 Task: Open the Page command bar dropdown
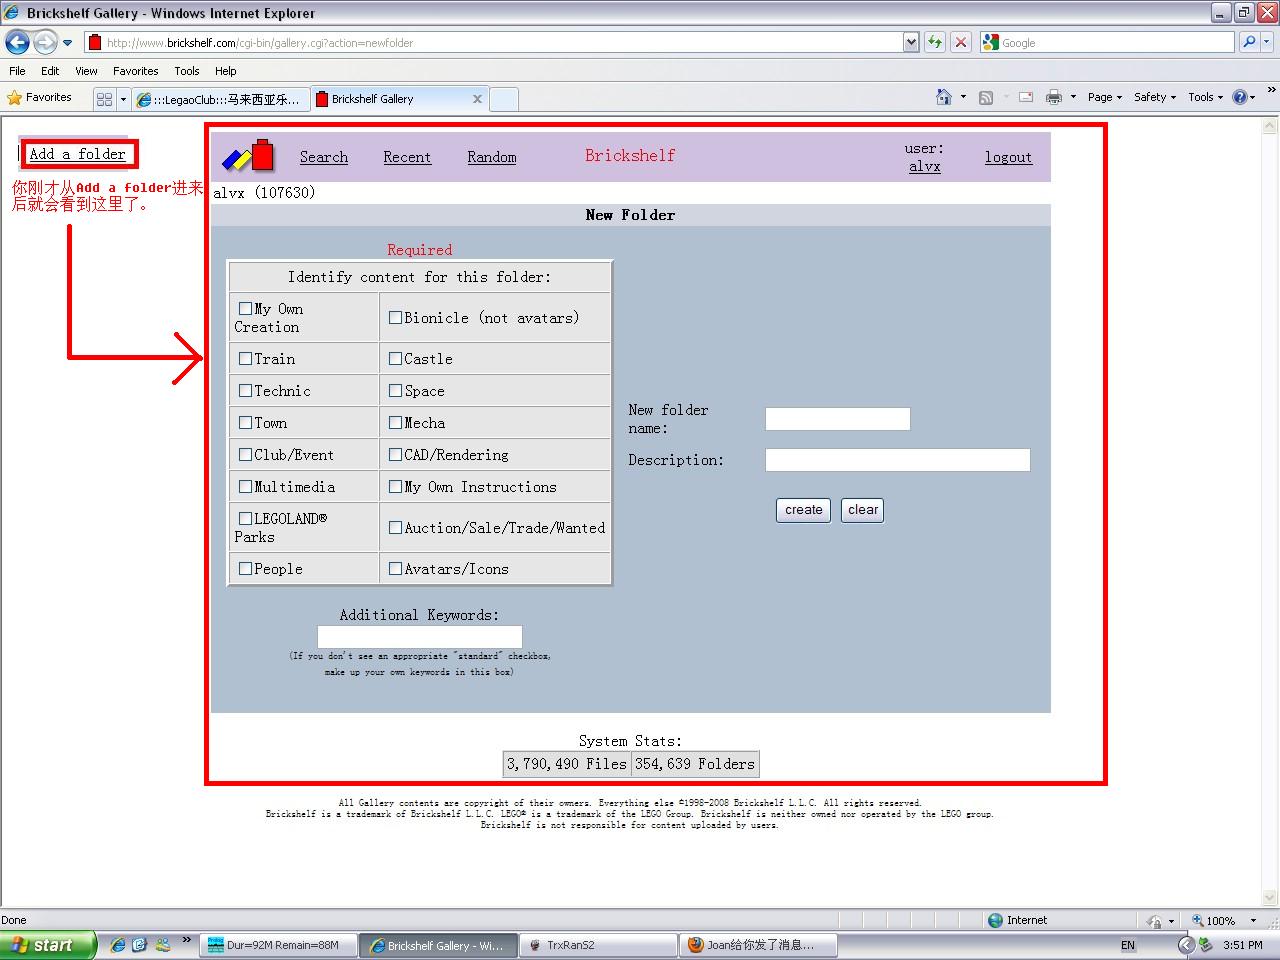pyautogui.click(x=1105, y=97)
